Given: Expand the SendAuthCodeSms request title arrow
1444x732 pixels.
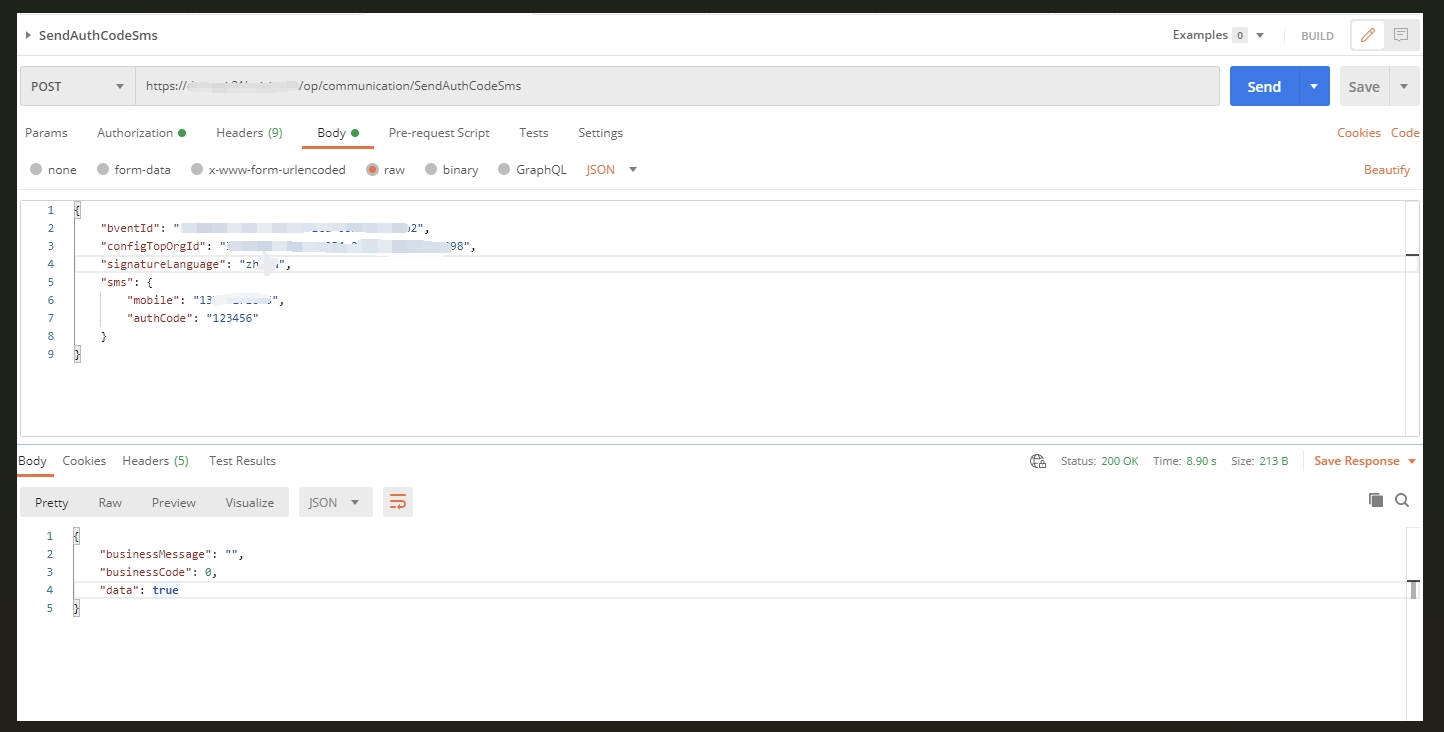Looking at the screenshot, I should [28, 35].
